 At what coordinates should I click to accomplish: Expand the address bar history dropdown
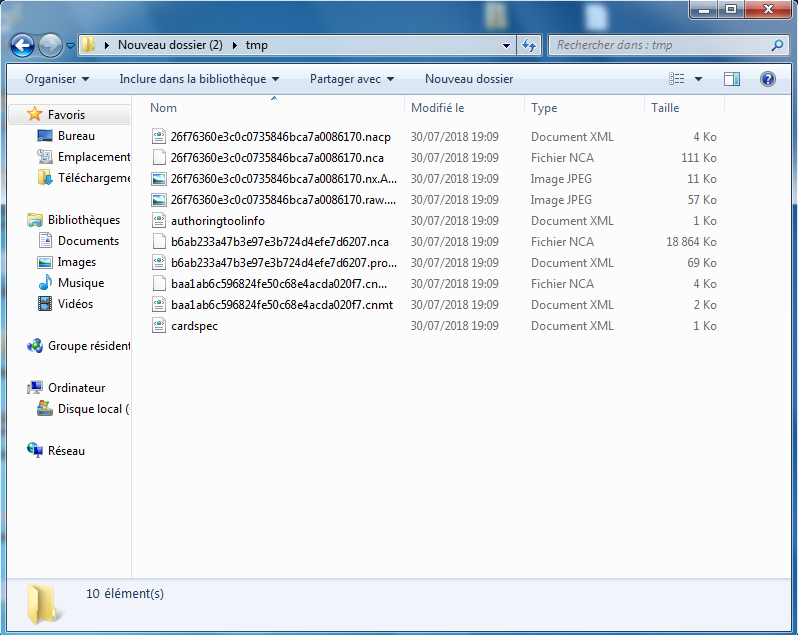pyautogui.click(x=506, y=45)
